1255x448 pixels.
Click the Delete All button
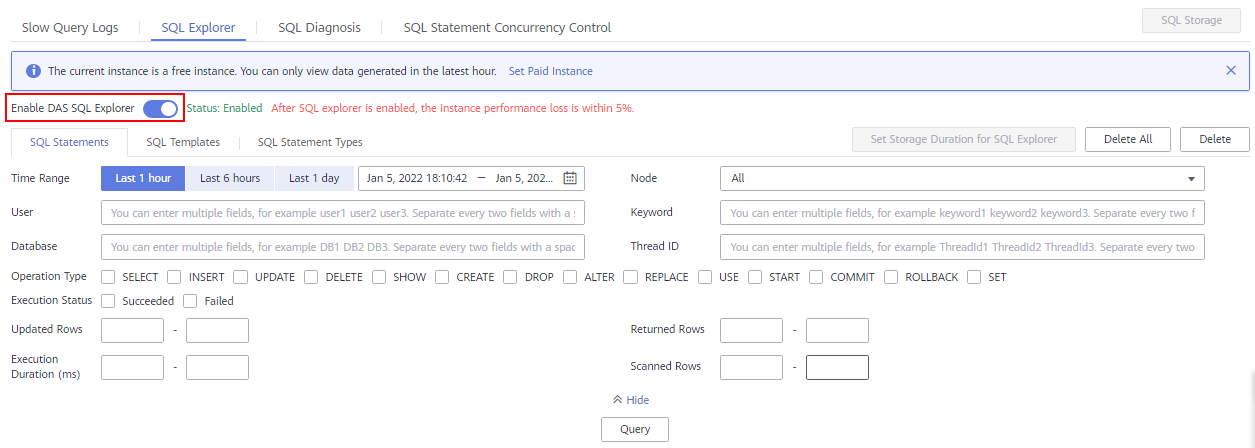click(x=1128, y=139)
